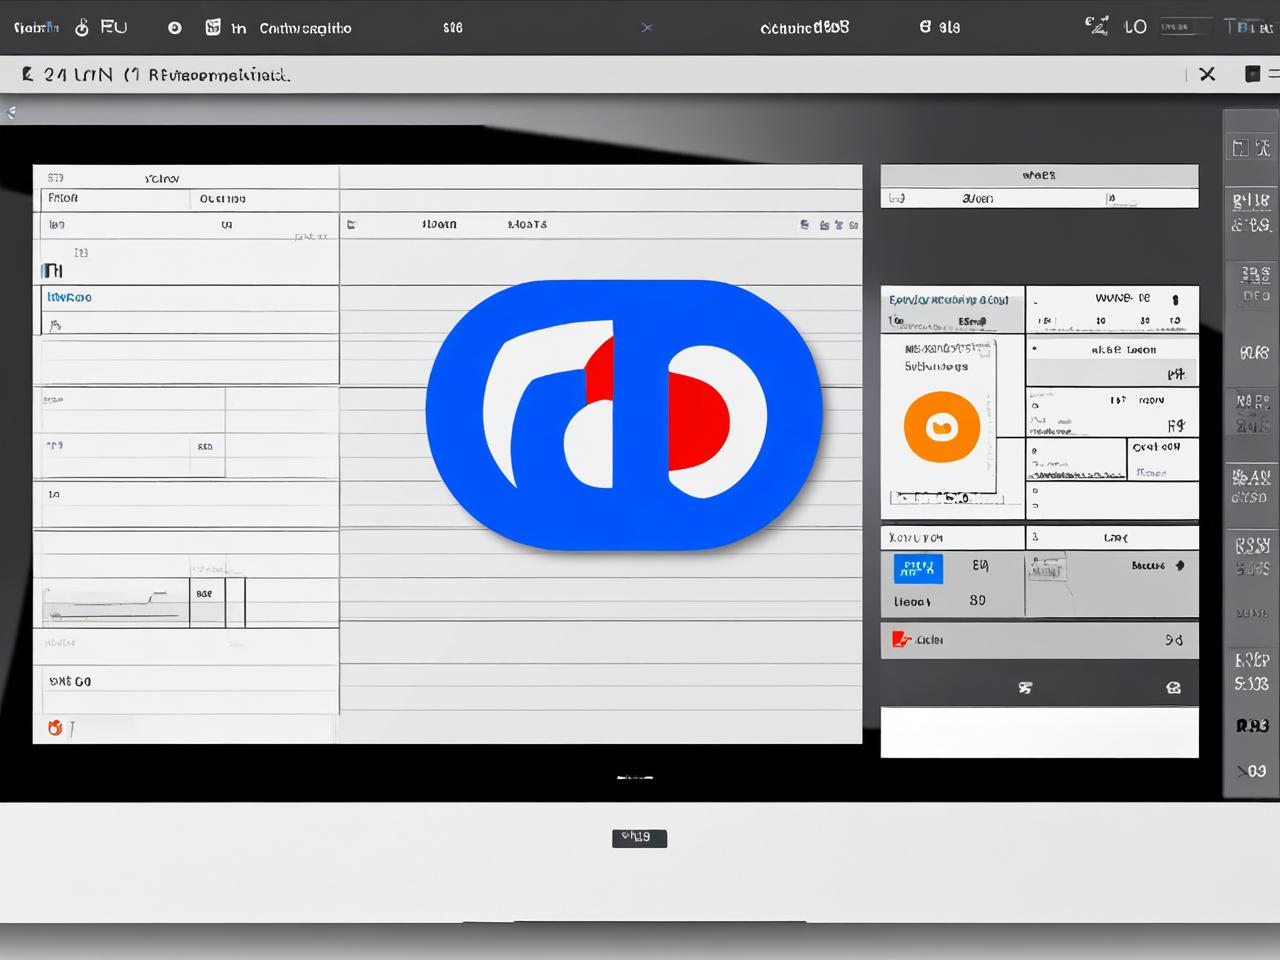This screenshot has height=960, width=1280.
Task: Click the small red icon at bottom-left of form
Action: (55, 728)
